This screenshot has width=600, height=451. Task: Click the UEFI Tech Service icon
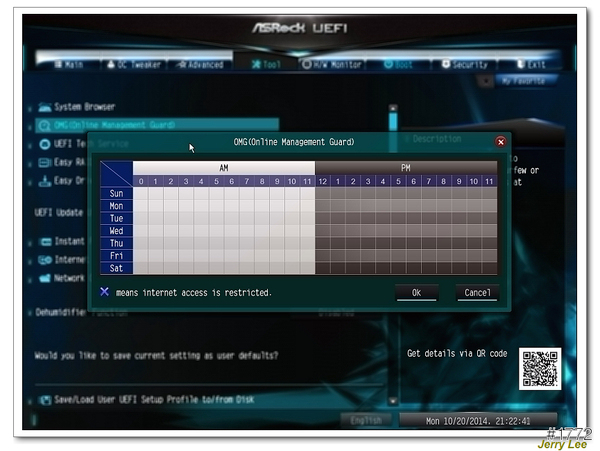[46, 144]
